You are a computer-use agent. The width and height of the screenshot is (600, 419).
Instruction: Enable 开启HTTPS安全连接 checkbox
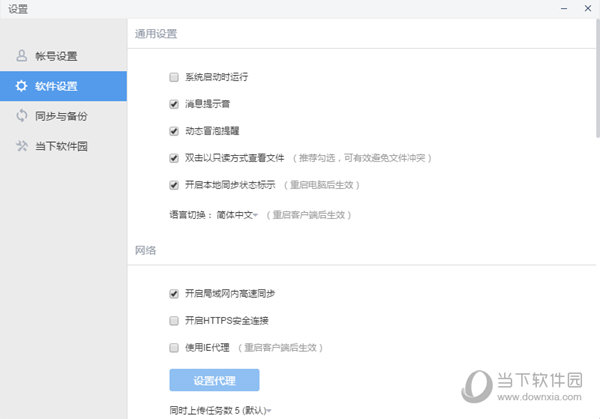coord(174,321)
